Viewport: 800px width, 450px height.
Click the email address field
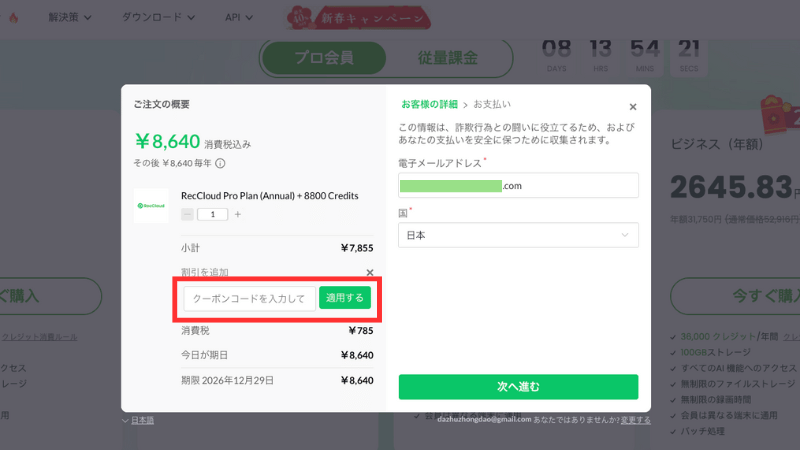coord(518,186)
